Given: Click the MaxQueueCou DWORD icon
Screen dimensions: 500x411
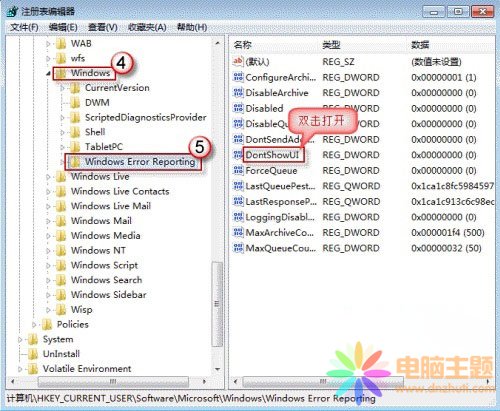Looking at the screenshot, I should point(238,248).
